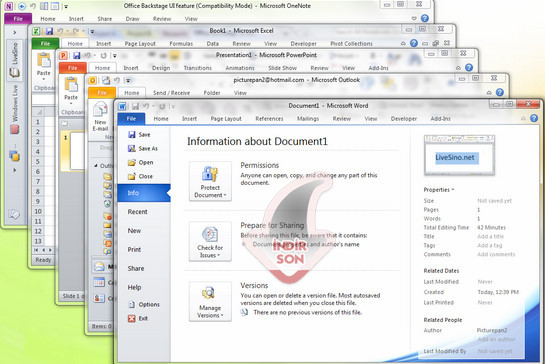
Task: Click the Back arrow icon in OneNote toolbar
Action: pos(22,6)
